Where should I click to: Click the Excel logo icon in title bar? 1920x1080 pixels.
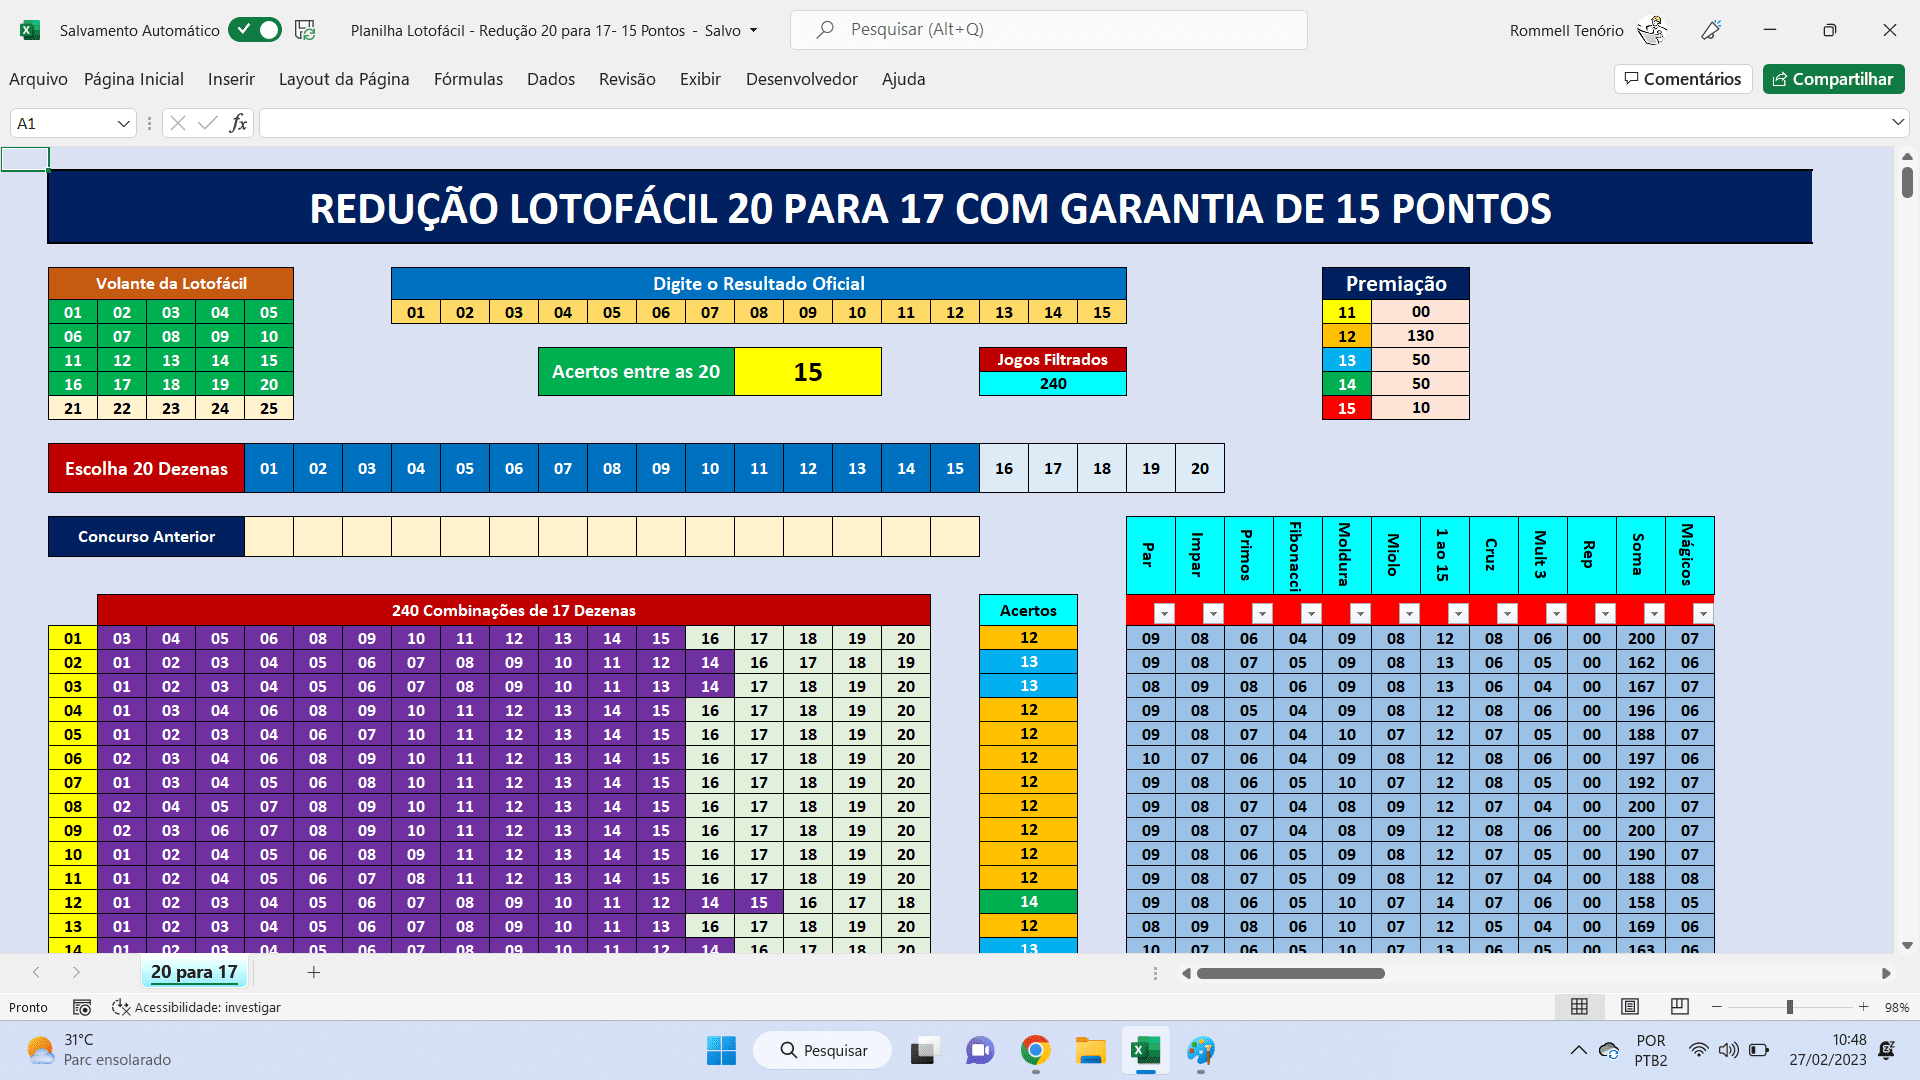coord(30,30)
